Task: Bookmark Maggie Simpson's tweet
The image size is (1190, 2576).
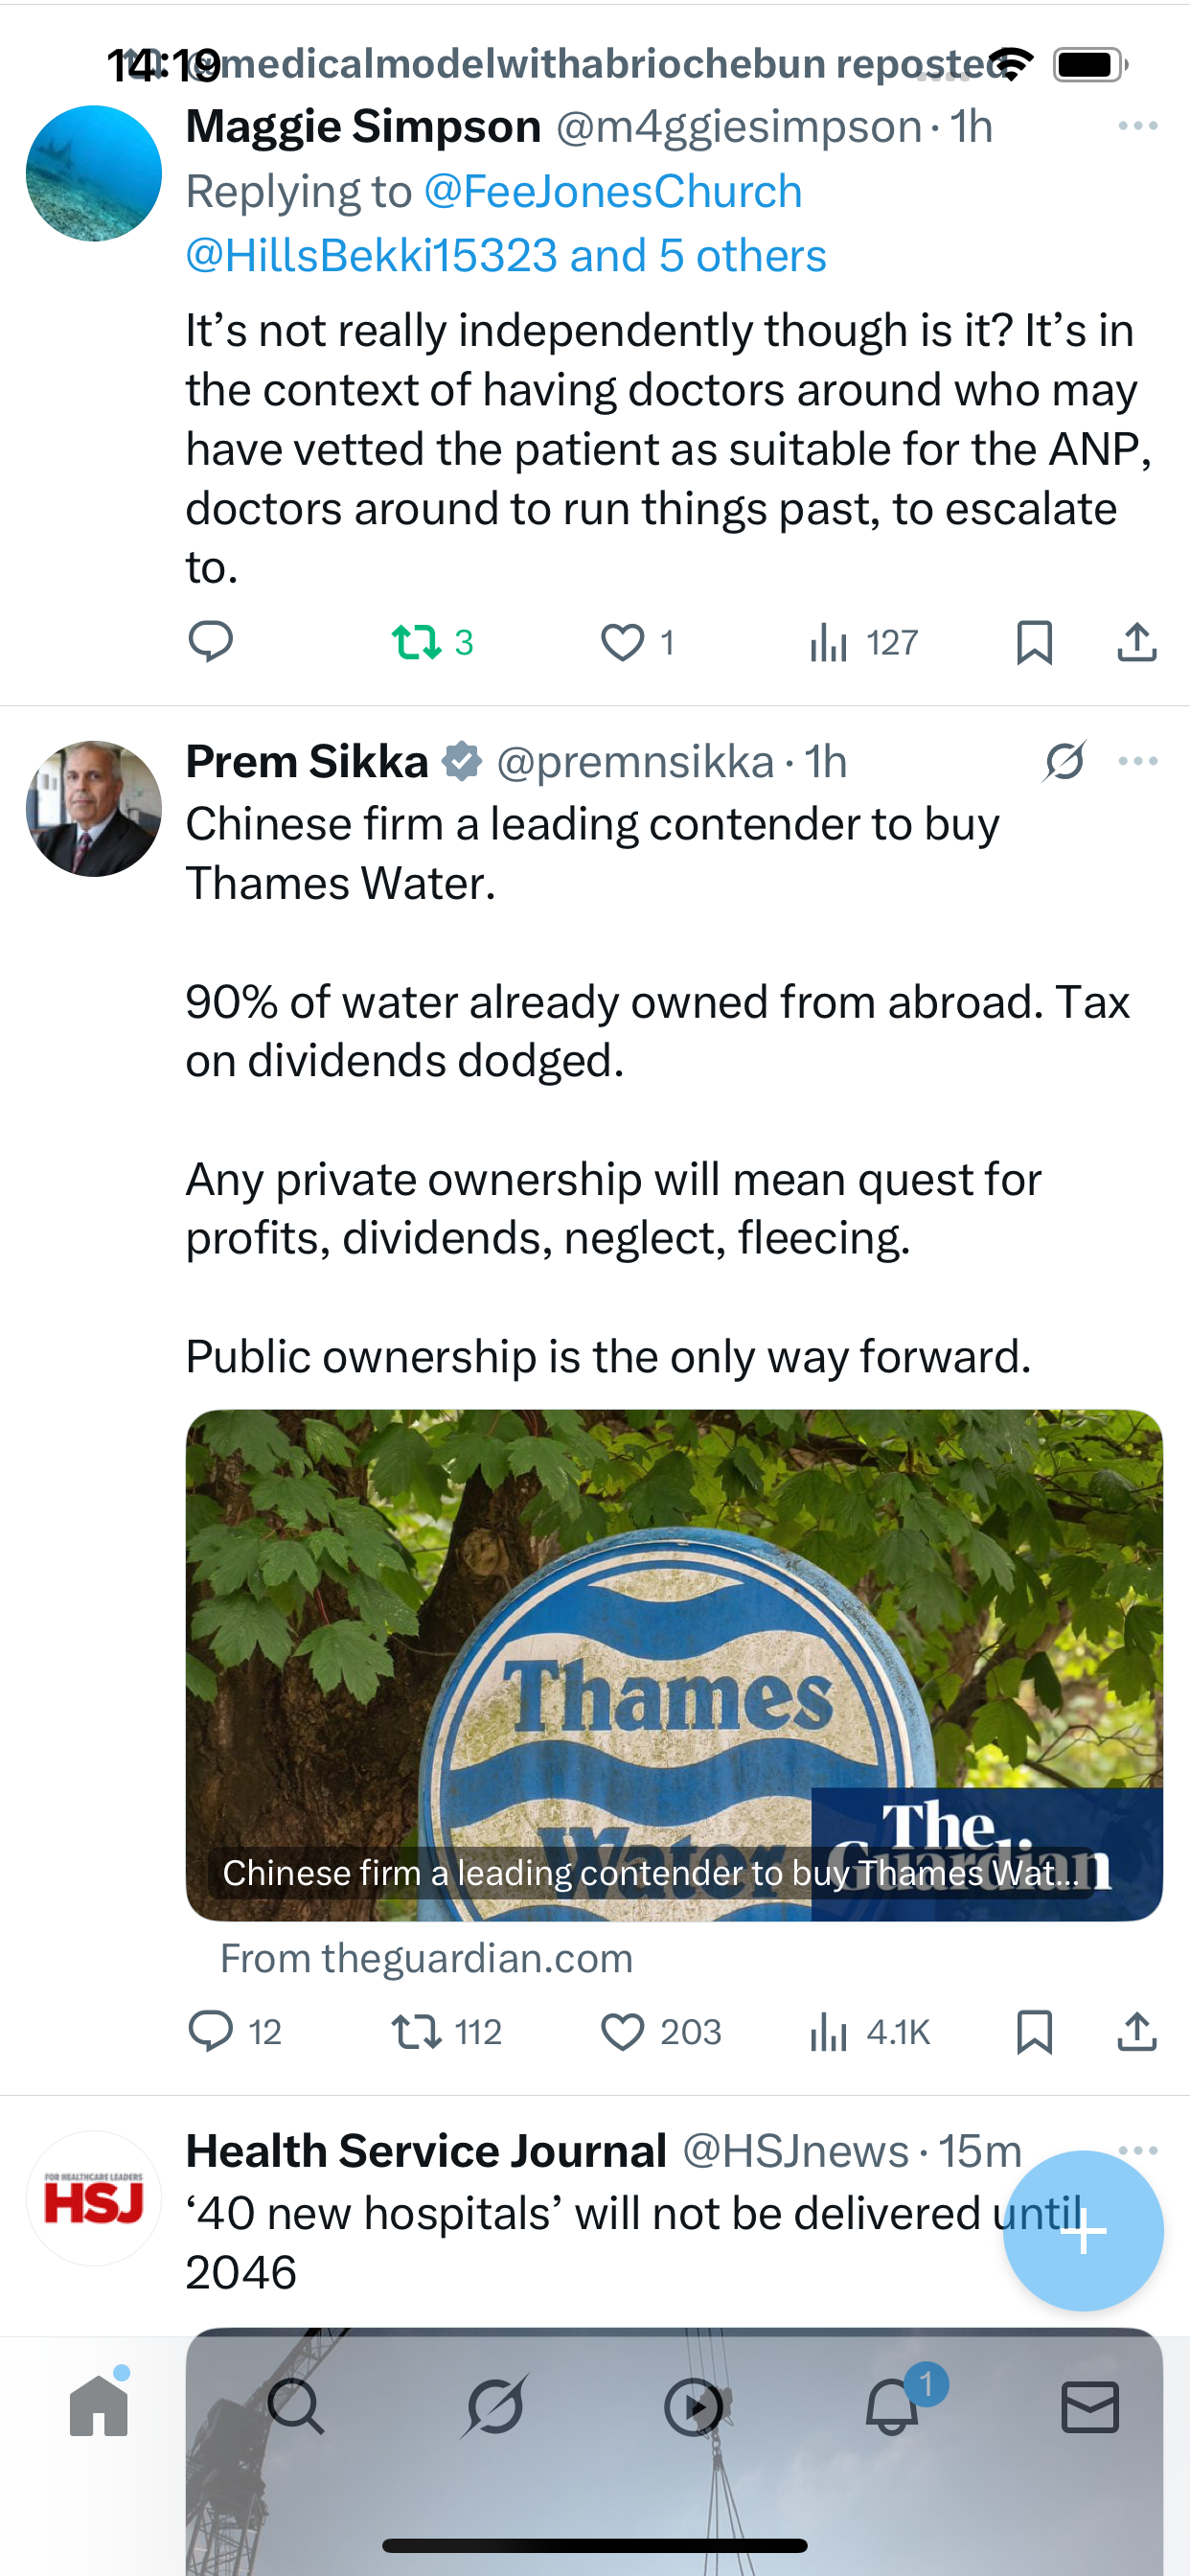Action: point(1034,642)
